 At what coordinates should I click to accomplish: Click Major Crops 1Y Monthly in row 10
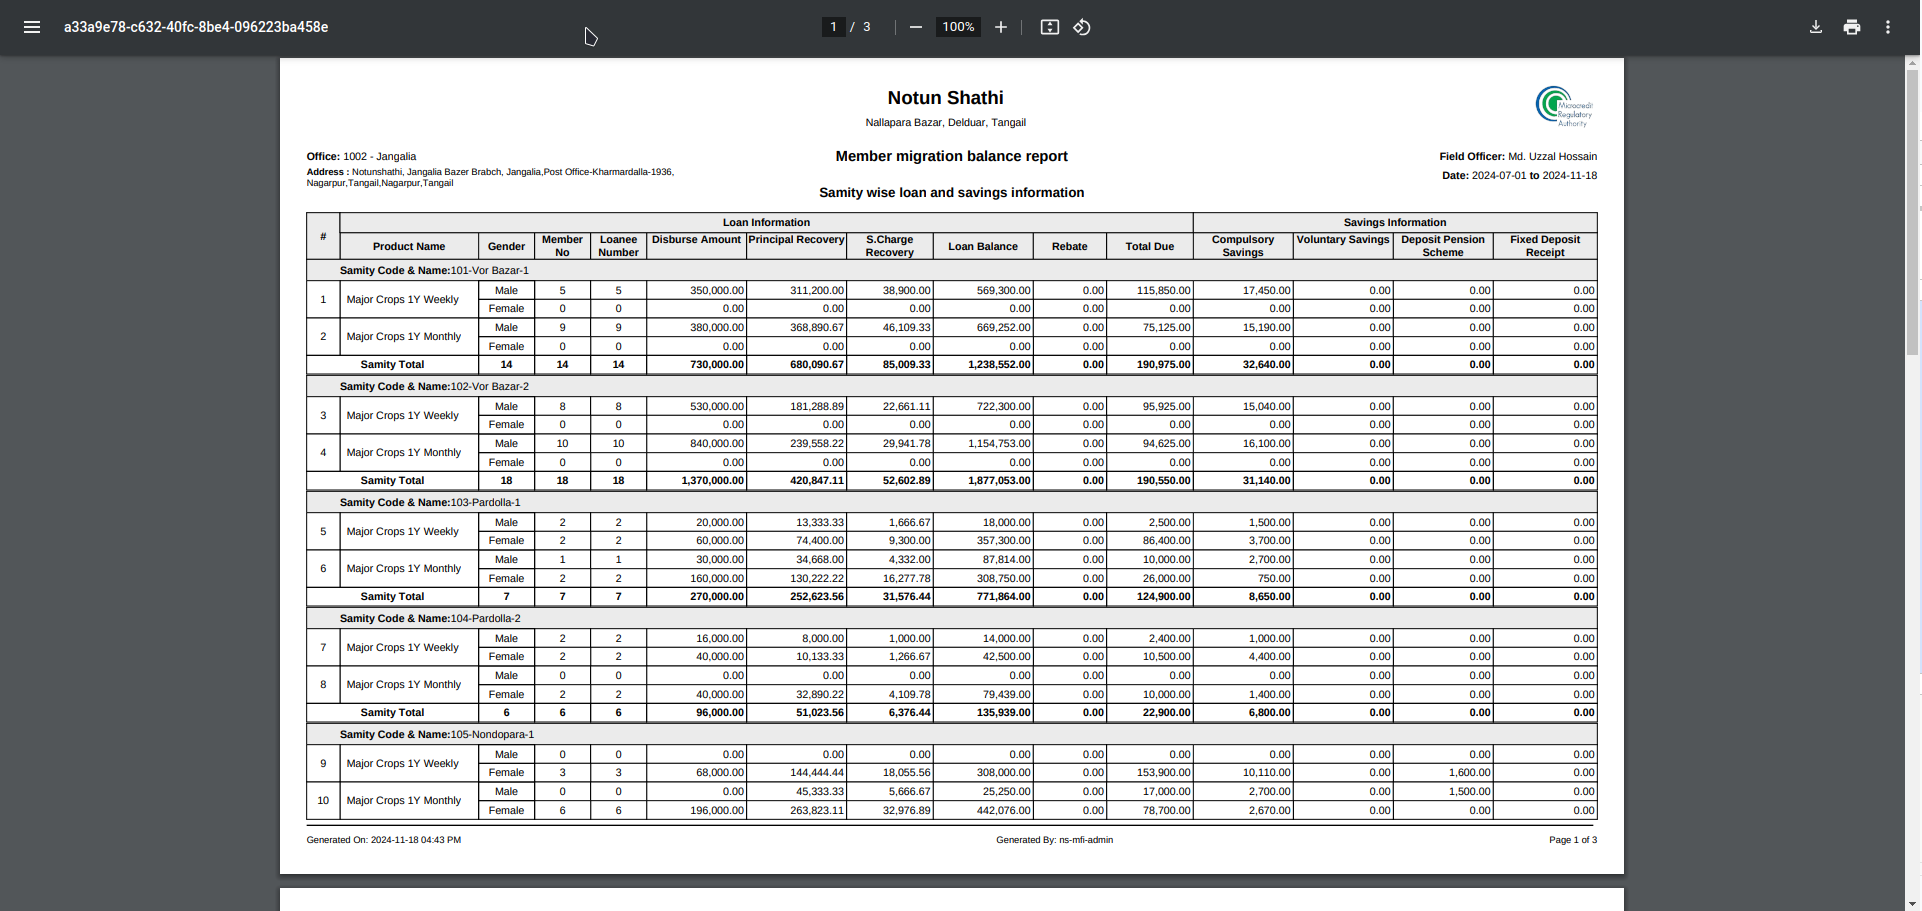coord(403,800)
